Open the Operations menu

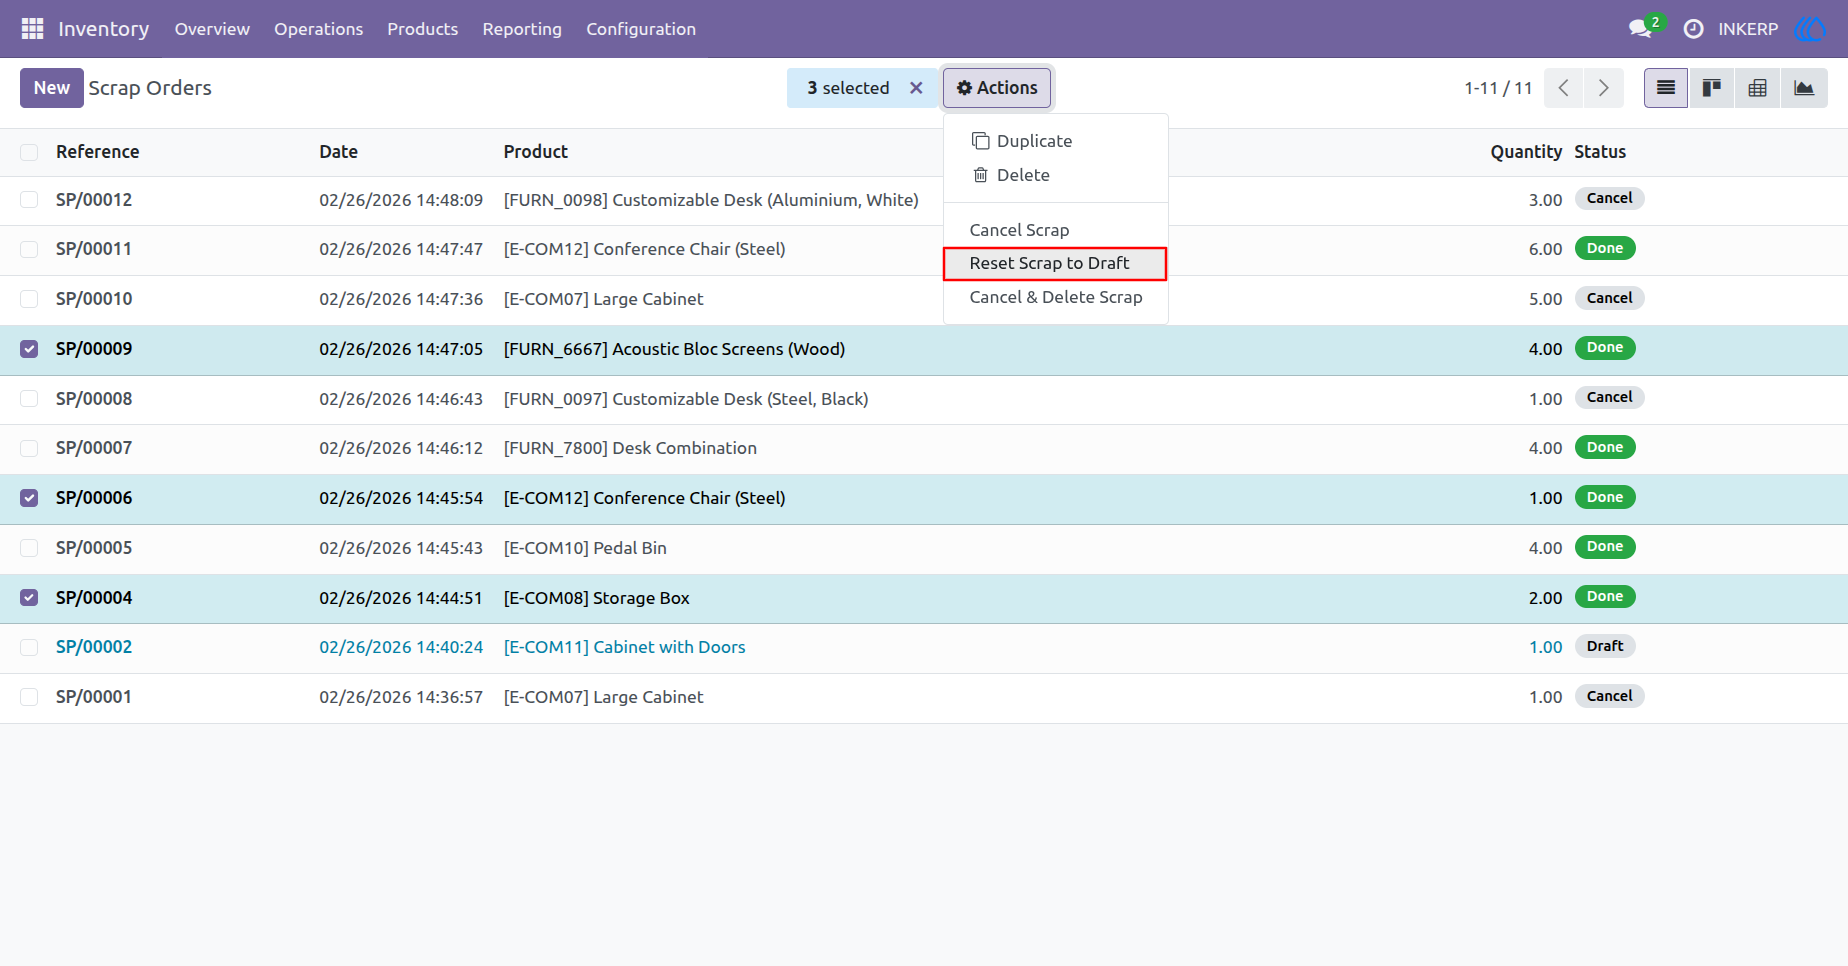pos(318,29)
